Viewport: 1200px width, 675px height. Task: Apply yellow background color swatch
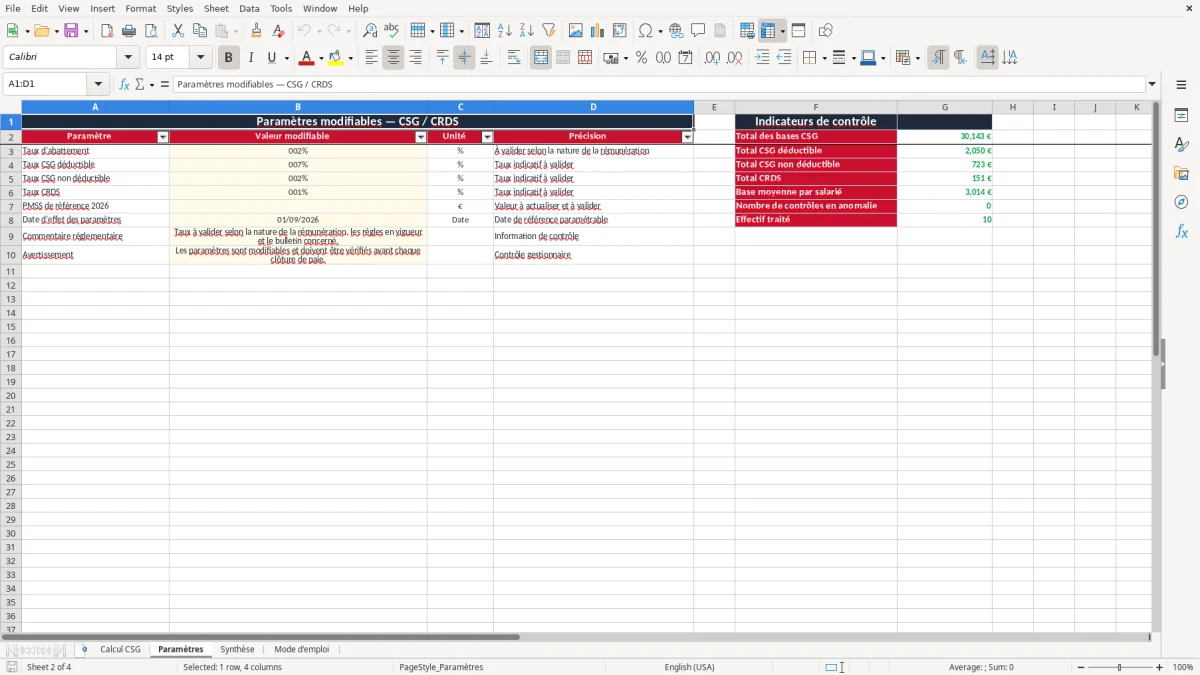tap(335, 58)
